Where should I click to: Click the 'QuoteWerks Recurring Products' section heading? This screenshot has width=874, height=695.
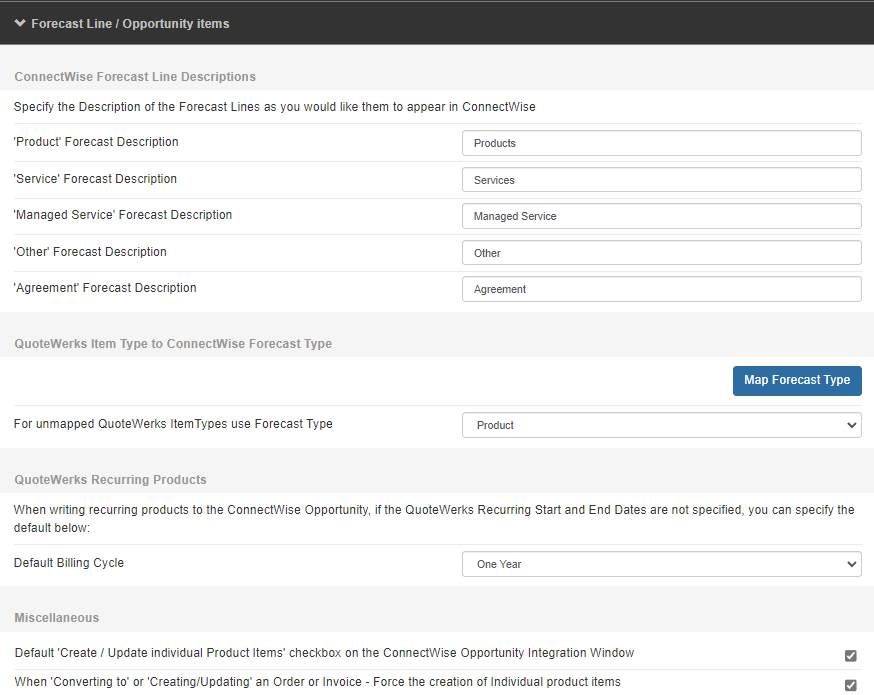pos(110,480)
